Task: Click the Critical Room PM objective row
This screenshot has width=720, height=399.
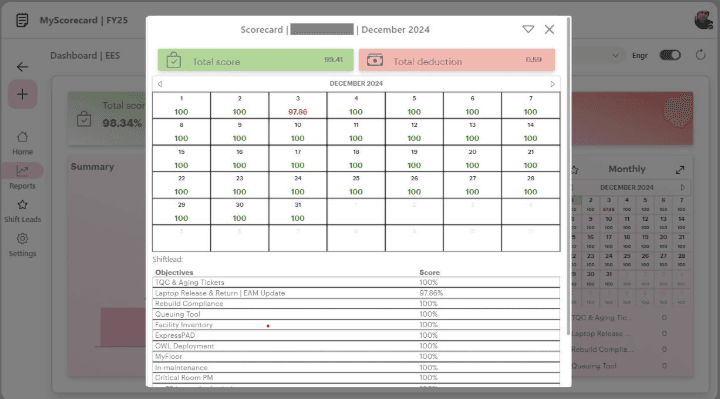Action: click(356, 377)
